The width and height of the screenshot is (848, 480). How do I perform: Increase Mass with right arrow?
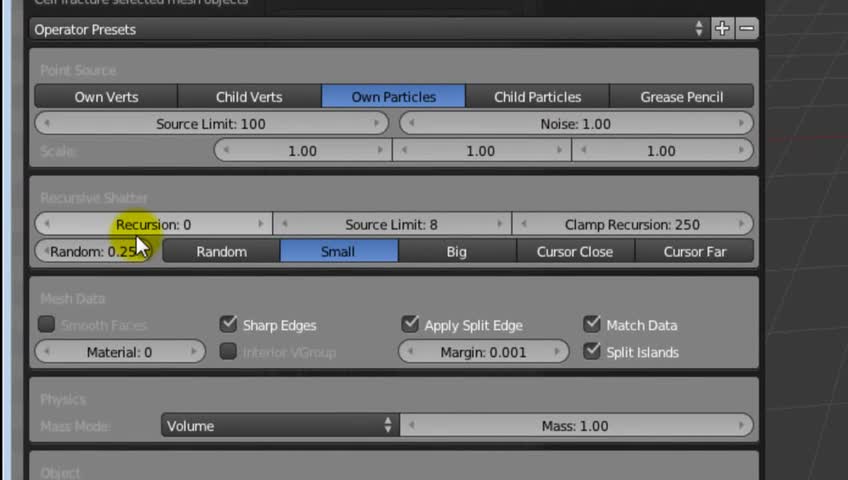click(741, 425)
